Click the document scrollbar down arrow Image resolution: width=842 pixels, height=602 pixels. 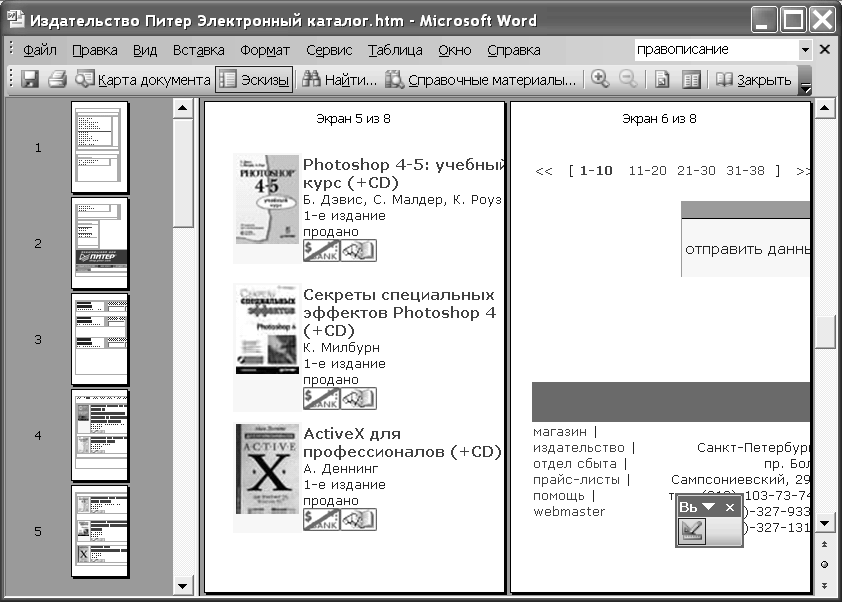pyautogui.click(x=824, y=523)
